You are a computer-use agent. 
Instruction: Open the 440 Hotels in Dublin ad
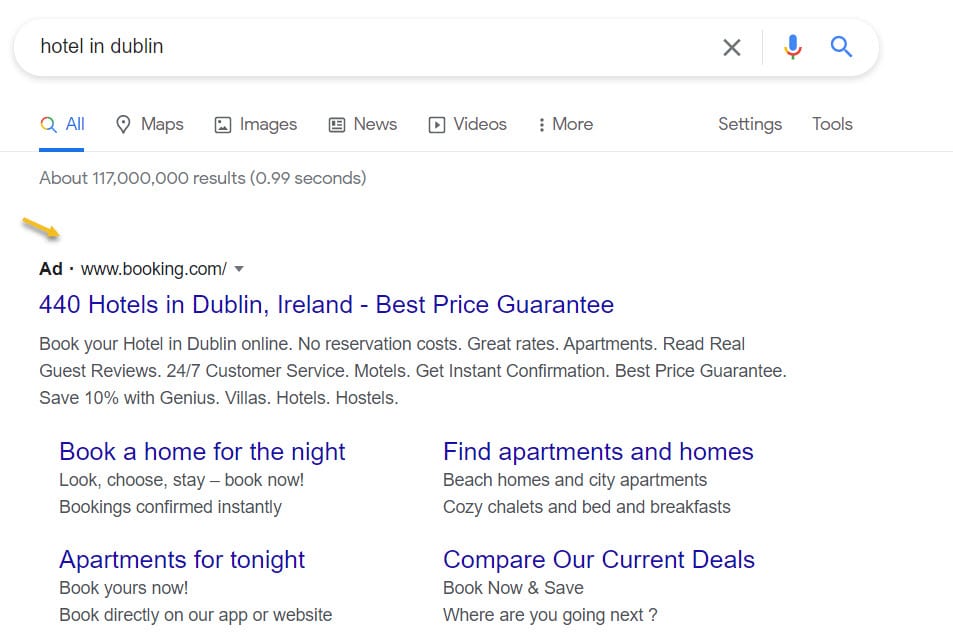326,304
